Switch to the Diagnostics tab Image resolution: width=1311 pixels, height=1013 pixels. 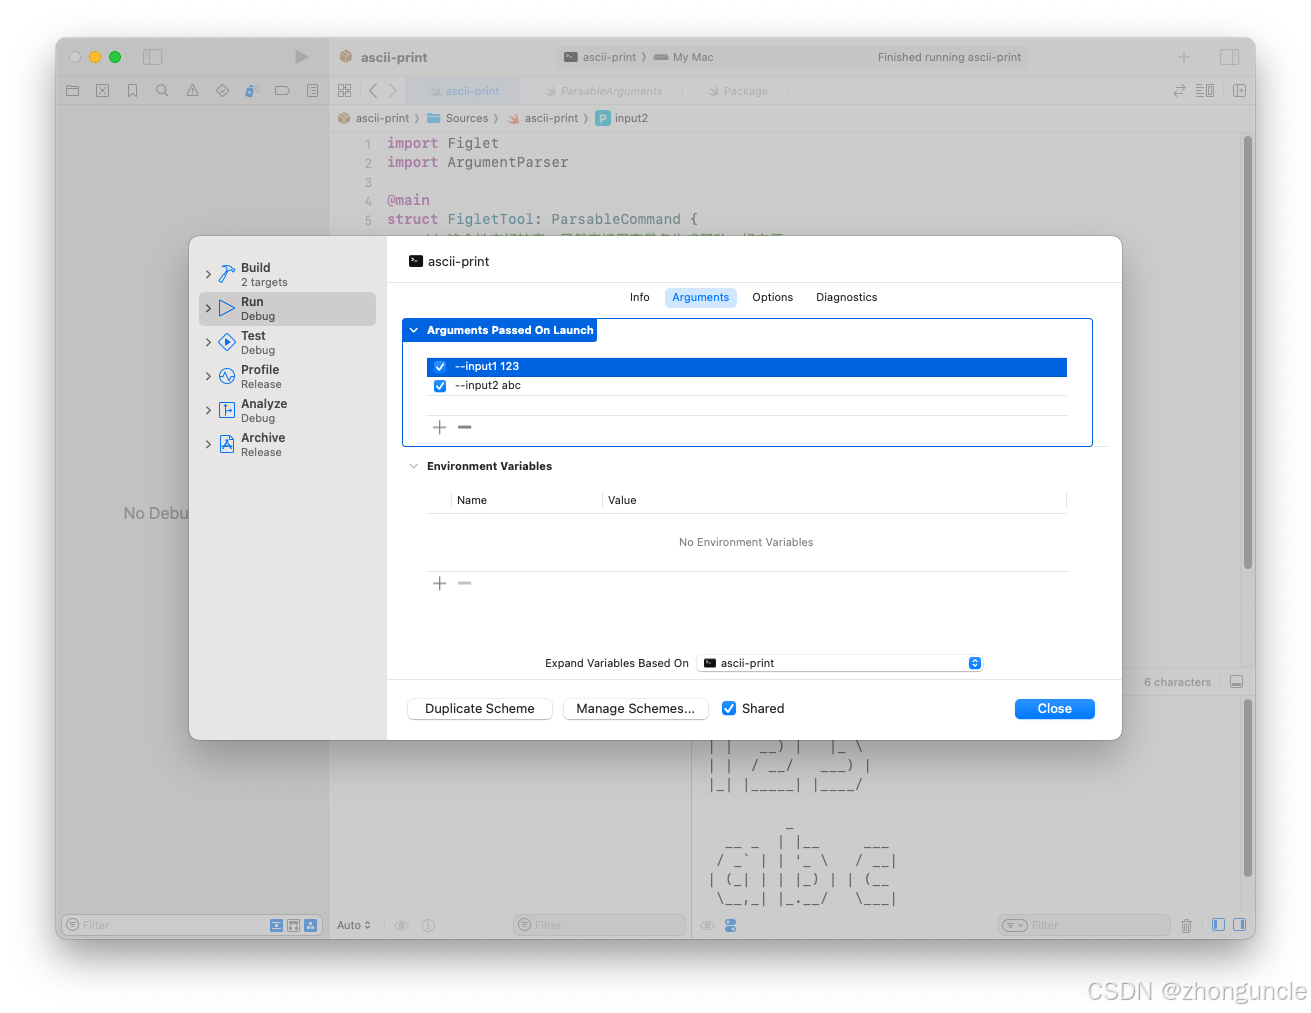pos(846,297)
